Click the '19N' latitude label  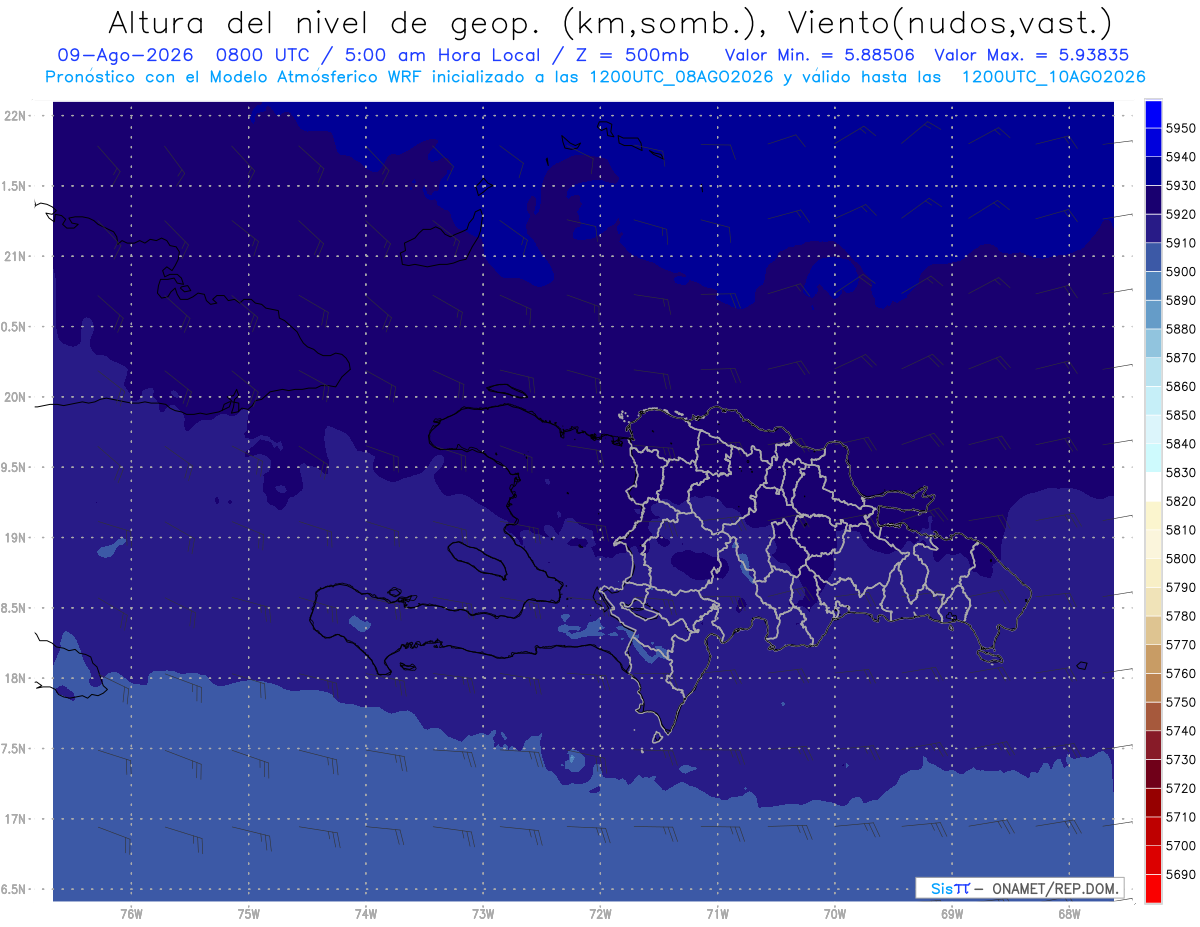[x=15, y=538]
